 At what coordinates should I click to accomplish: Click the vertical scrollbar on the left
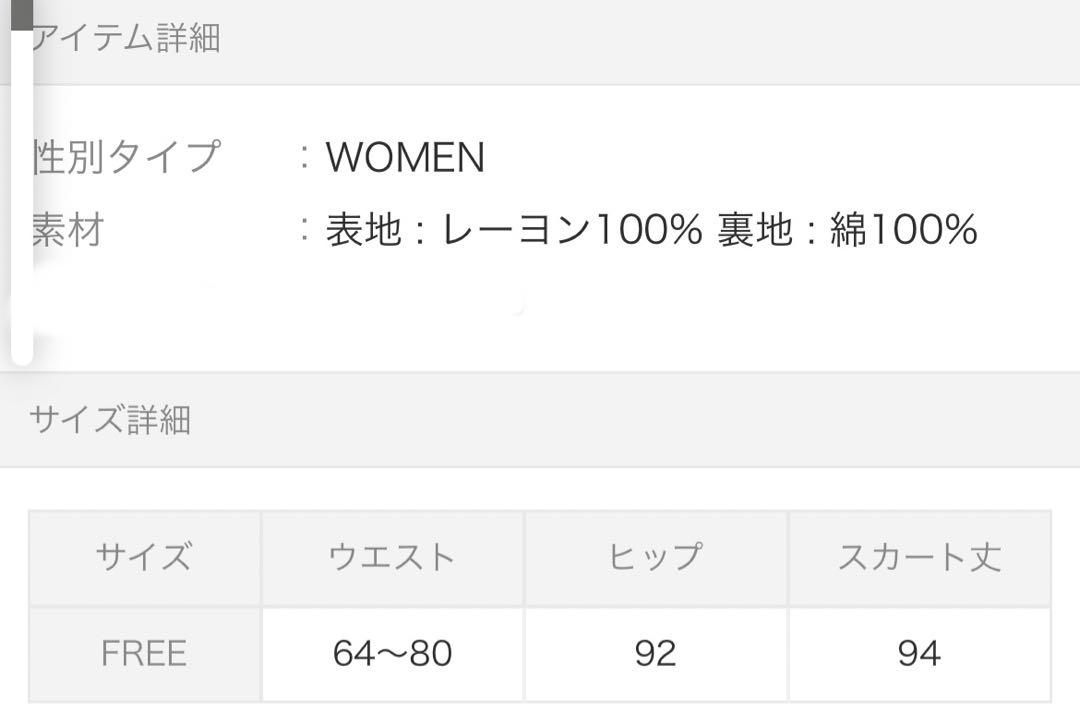[22, 183]
